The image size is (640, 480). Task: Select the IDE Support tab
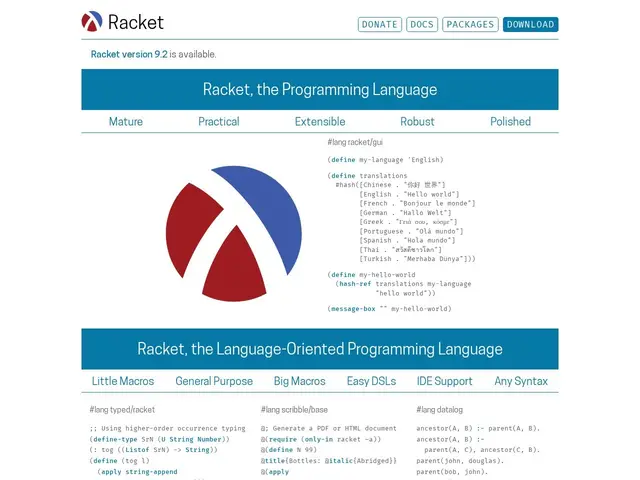point(444,381)
